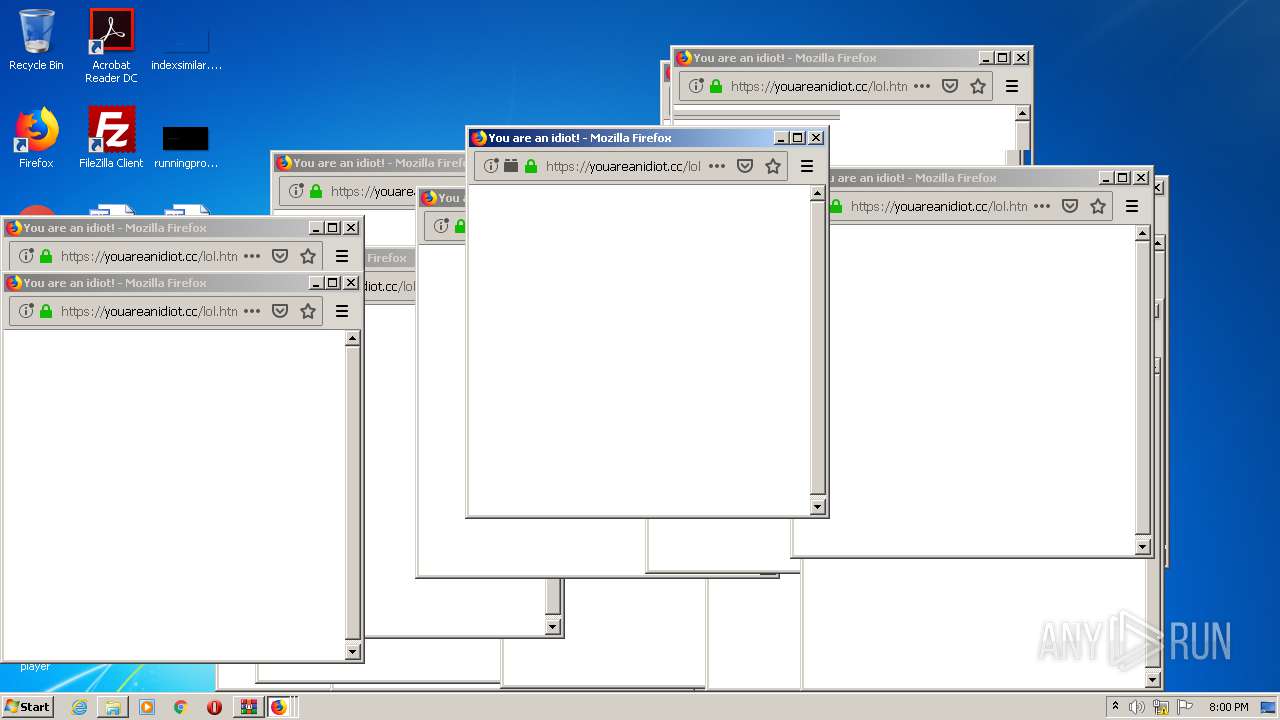Screen dimensions: 1280x720
Task: Open hamburger menu in lower left Firefox window
Action: coord(342,311)
